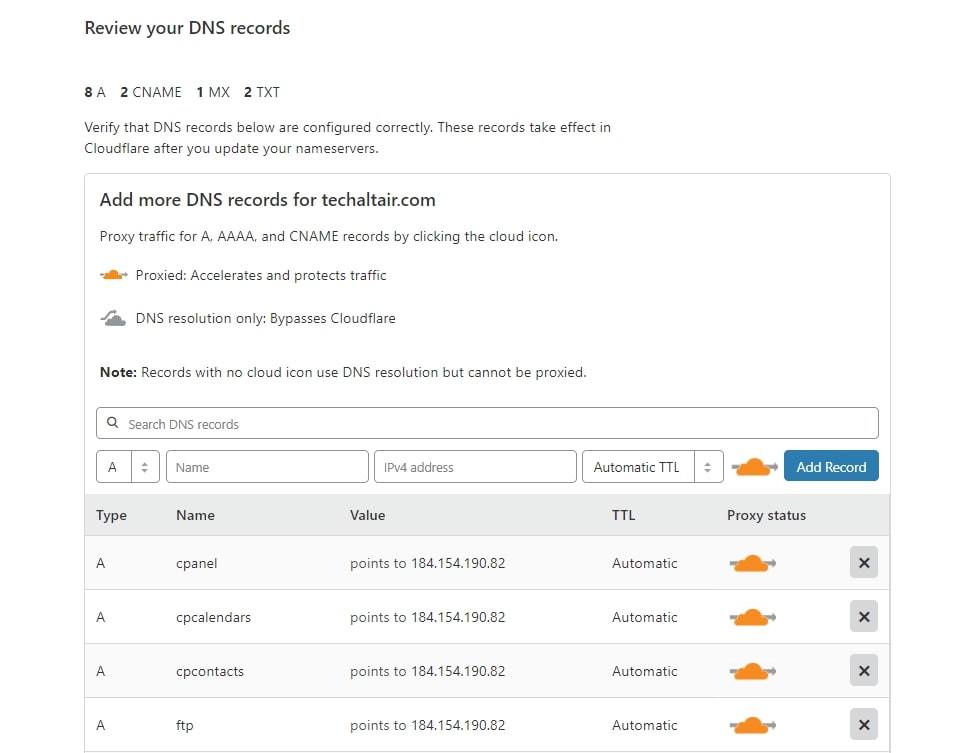Image resolution: width=960 pixels, height=753 pixels.
Task: Click the cpcalendars 'points to 184.154.190.82' value
Action: point(428,617)
